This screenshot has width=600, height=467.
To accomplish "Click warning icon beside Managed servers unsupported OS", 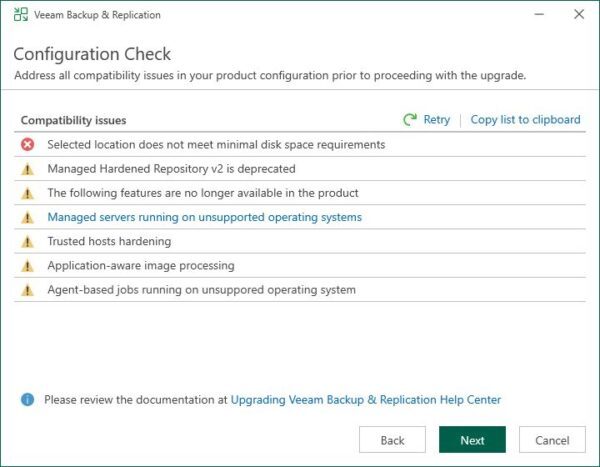I will coord(27,217).
